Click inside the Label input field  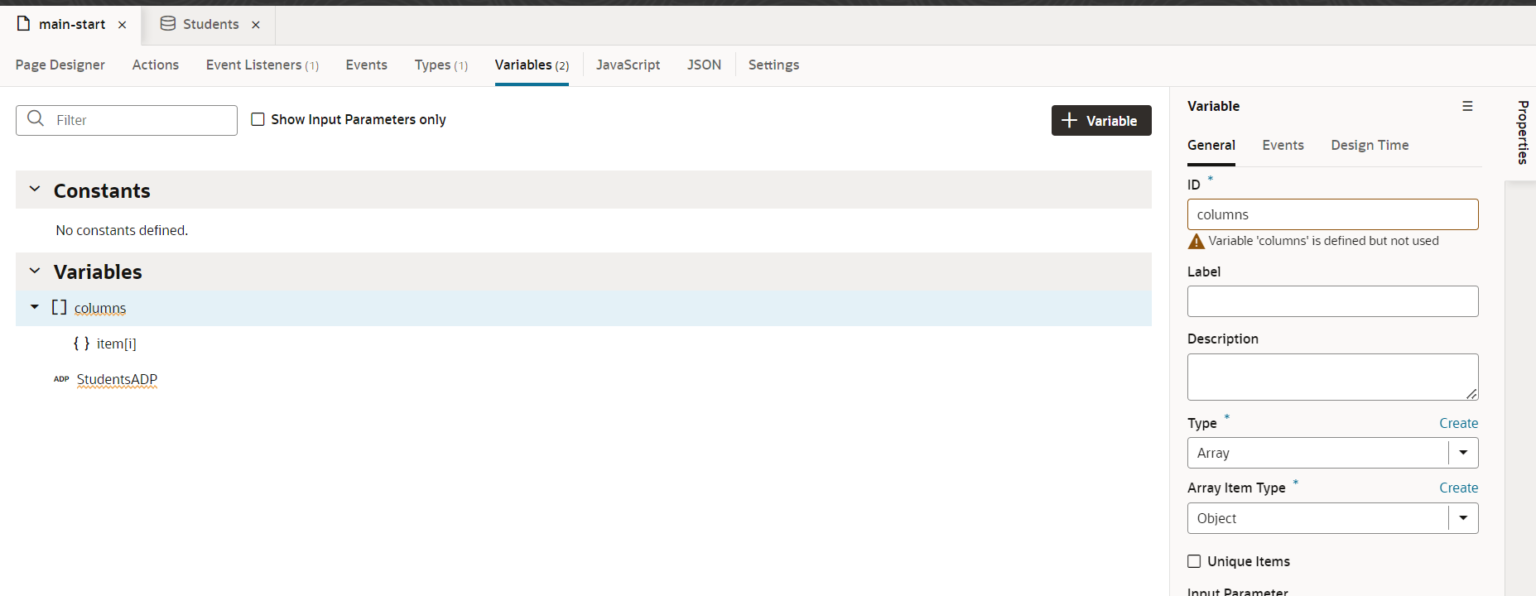coord(1332,301)
